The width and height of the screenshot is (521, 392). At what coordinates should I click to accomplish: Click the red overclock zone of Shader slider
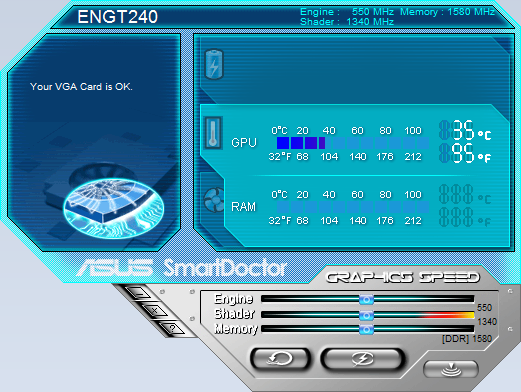pyautogui.click(x=447, y=315)
